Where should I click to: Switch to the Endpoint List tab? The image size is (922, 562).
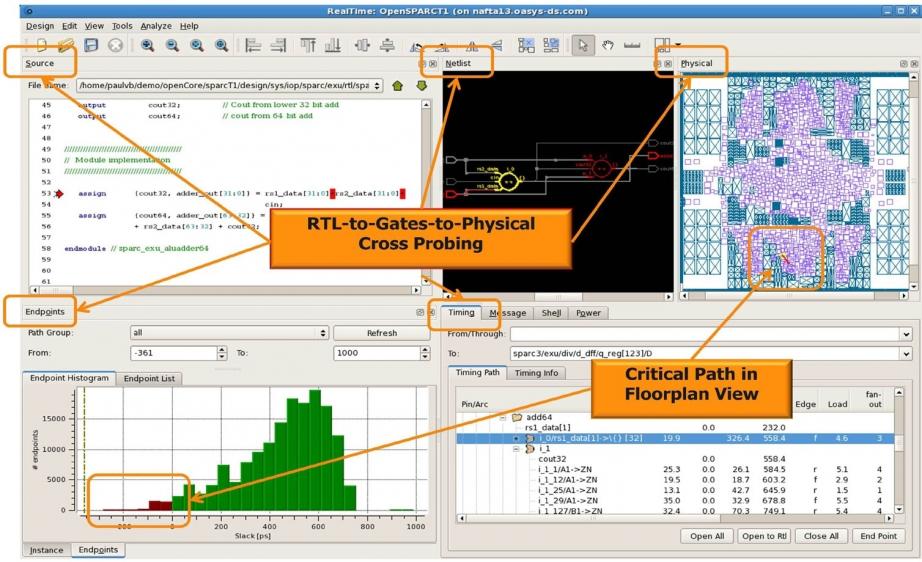tap(149, 379)
